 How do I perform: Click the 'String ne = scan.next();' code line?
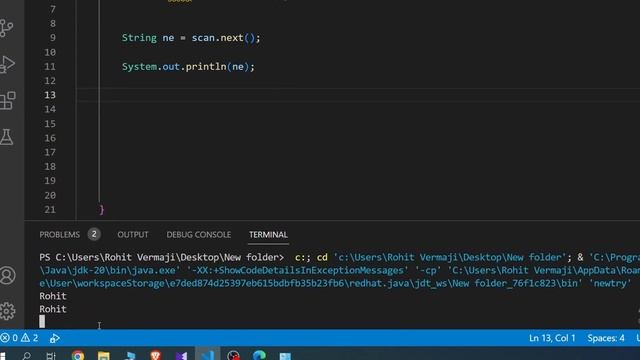click(x=191, y=38)
